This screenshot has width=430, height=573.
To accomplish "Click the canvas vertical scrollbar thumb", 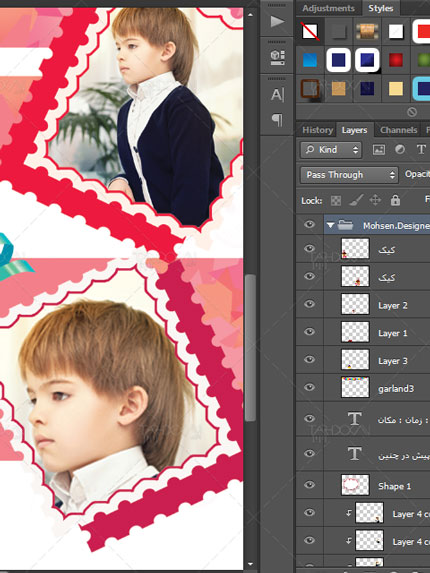I will click(x=250, y=348).
